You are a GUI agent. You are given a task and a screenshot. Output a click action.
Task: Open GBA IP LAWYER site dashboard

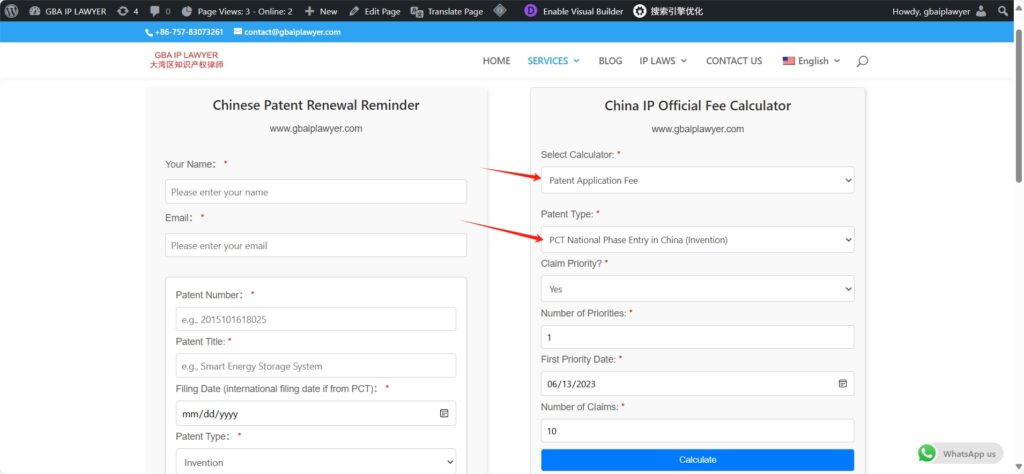click(x=68, y=11)
